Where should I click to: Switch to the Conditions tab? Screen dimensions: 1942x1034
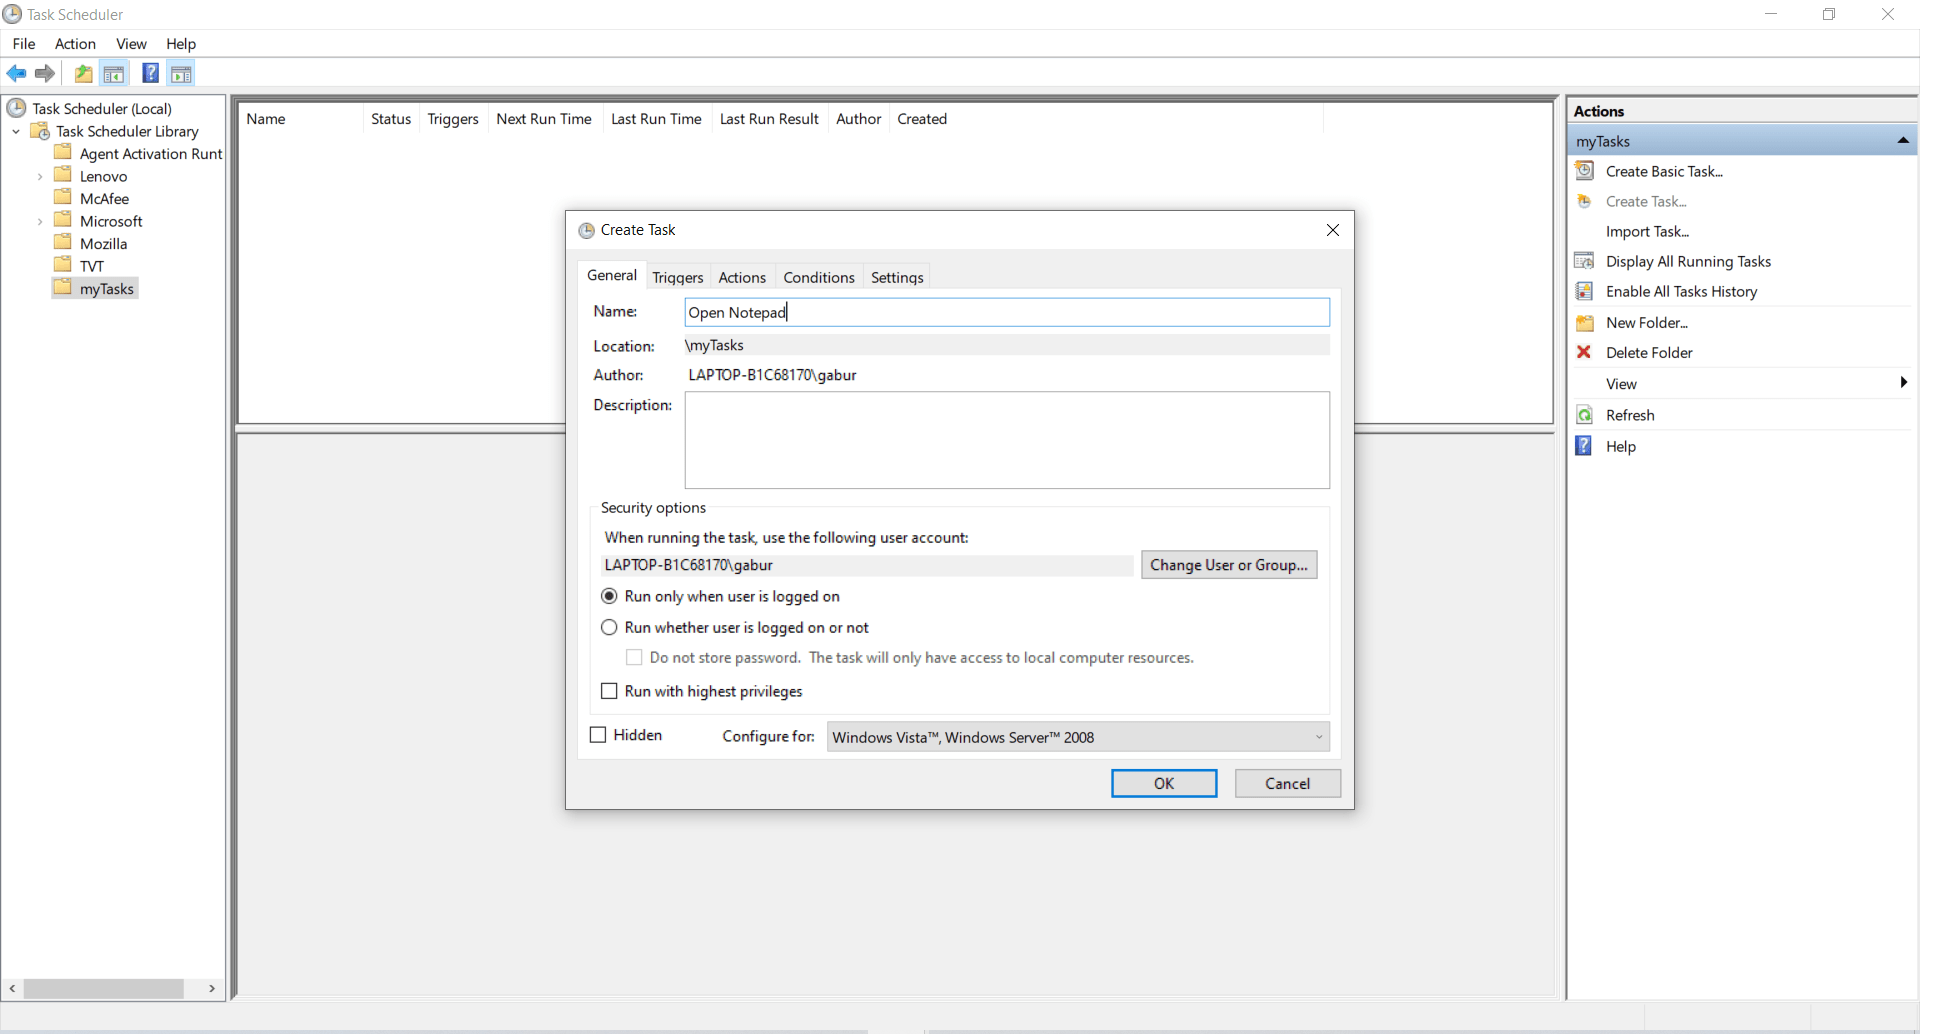819,277
